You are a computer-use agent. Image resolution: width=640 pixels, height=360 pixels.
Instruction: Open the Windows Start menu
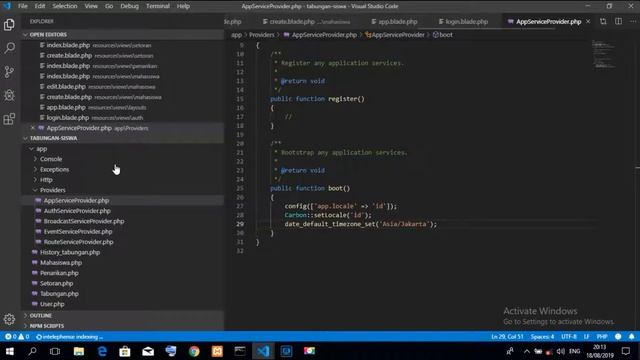[9, 351]
